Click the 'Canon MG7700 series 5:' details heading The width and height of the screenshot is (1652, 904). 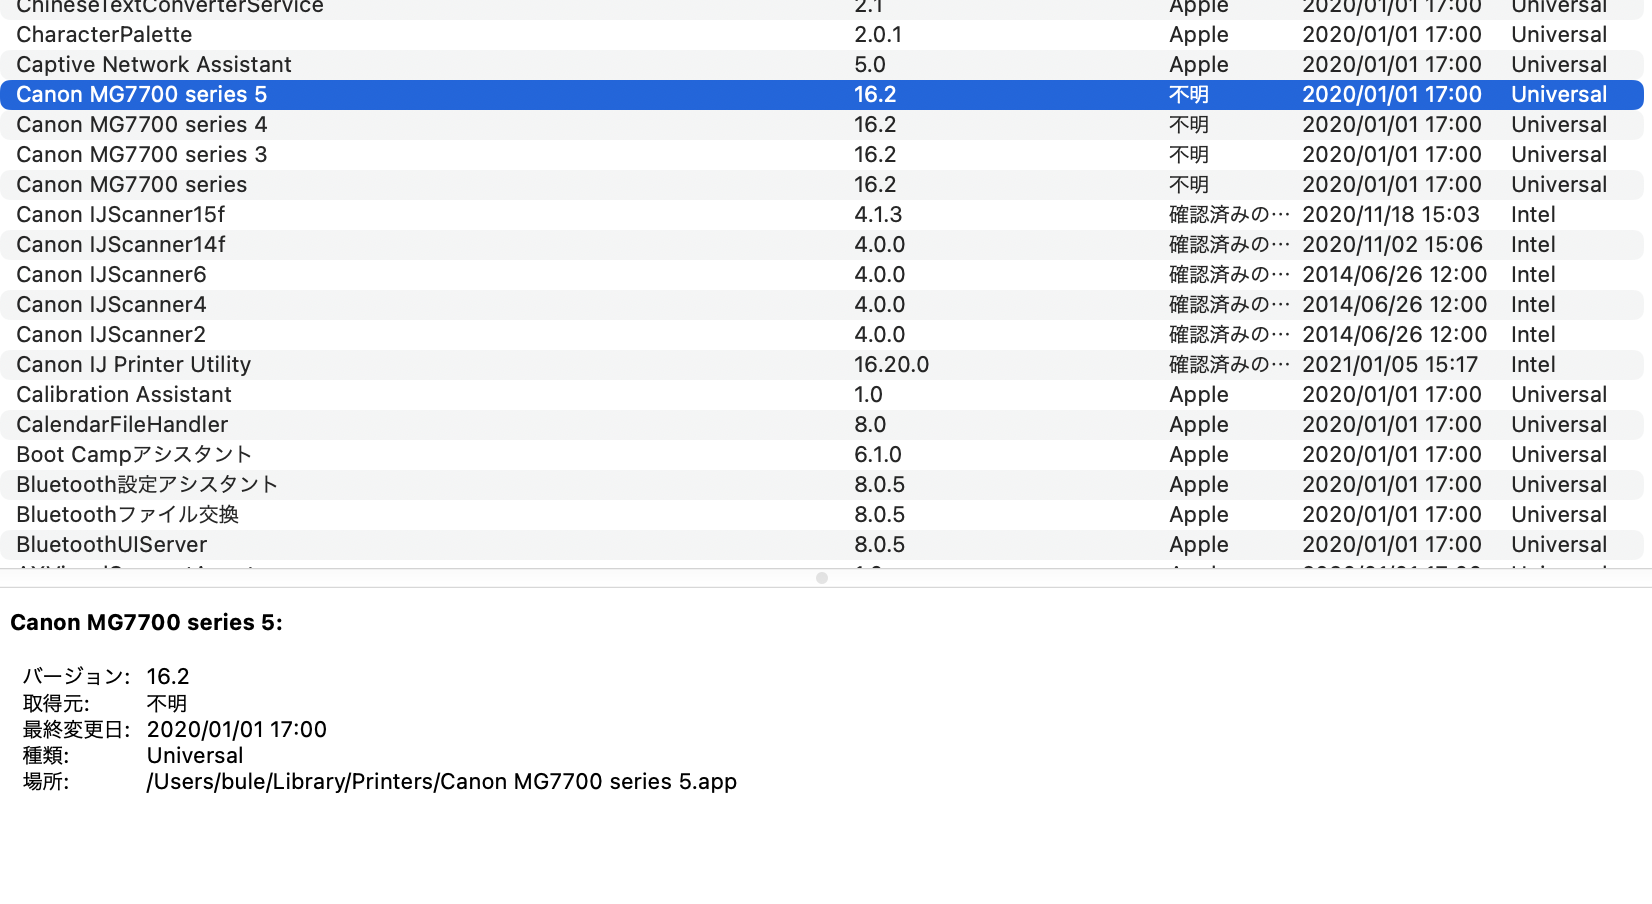point(146,623)
